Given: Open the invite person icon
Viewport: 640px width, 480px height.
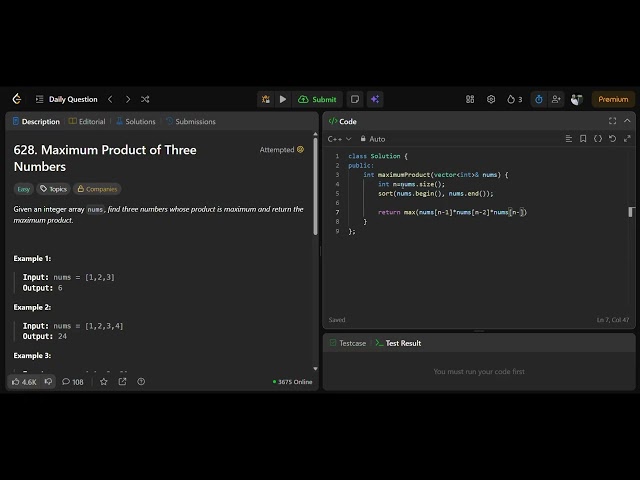Looking at the screenshot, I should pos(556,99).
